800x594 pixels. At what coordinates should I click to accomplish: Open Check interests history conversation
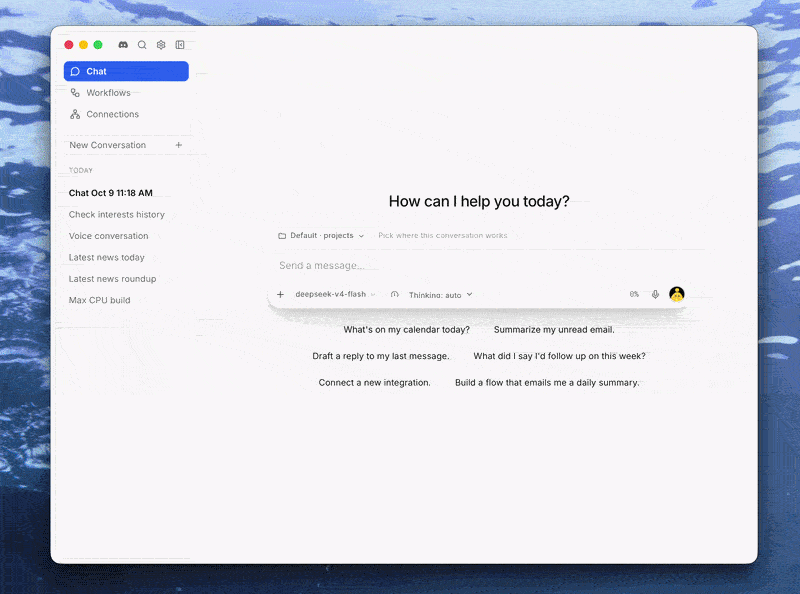click(x=117, y=214)
